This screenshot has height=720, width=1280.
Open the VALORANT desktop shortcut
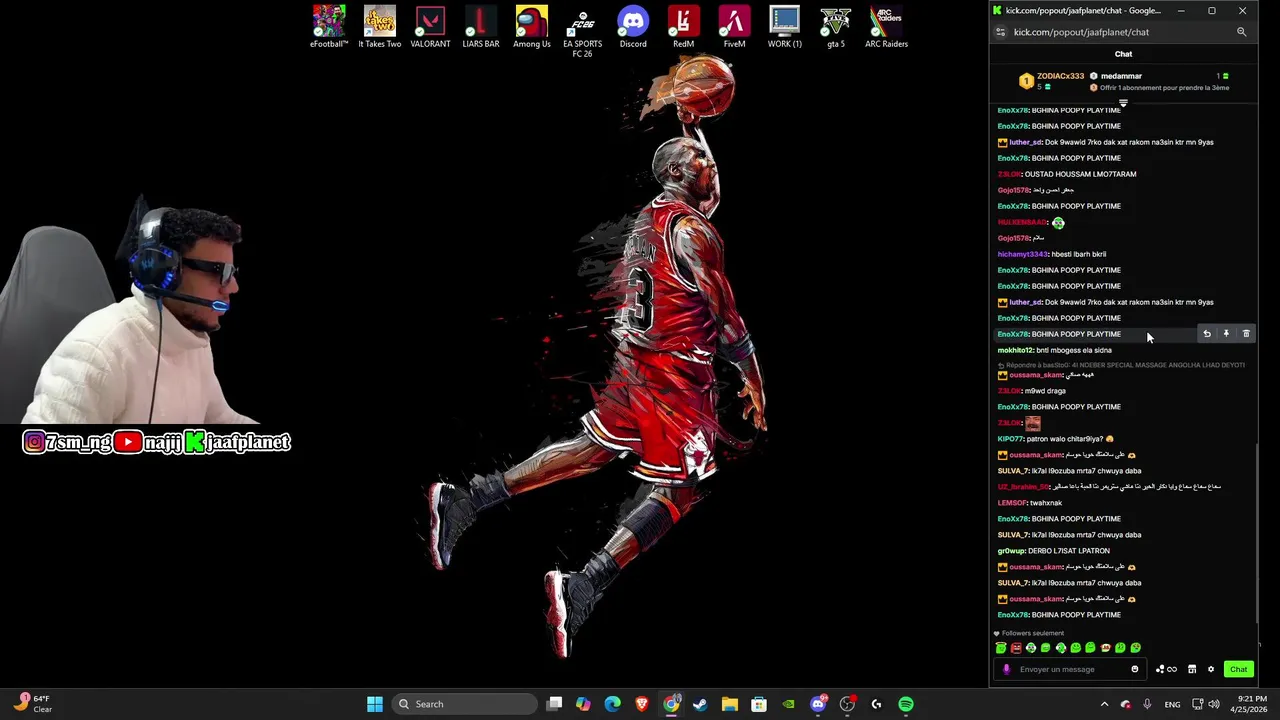coord(430,27)
